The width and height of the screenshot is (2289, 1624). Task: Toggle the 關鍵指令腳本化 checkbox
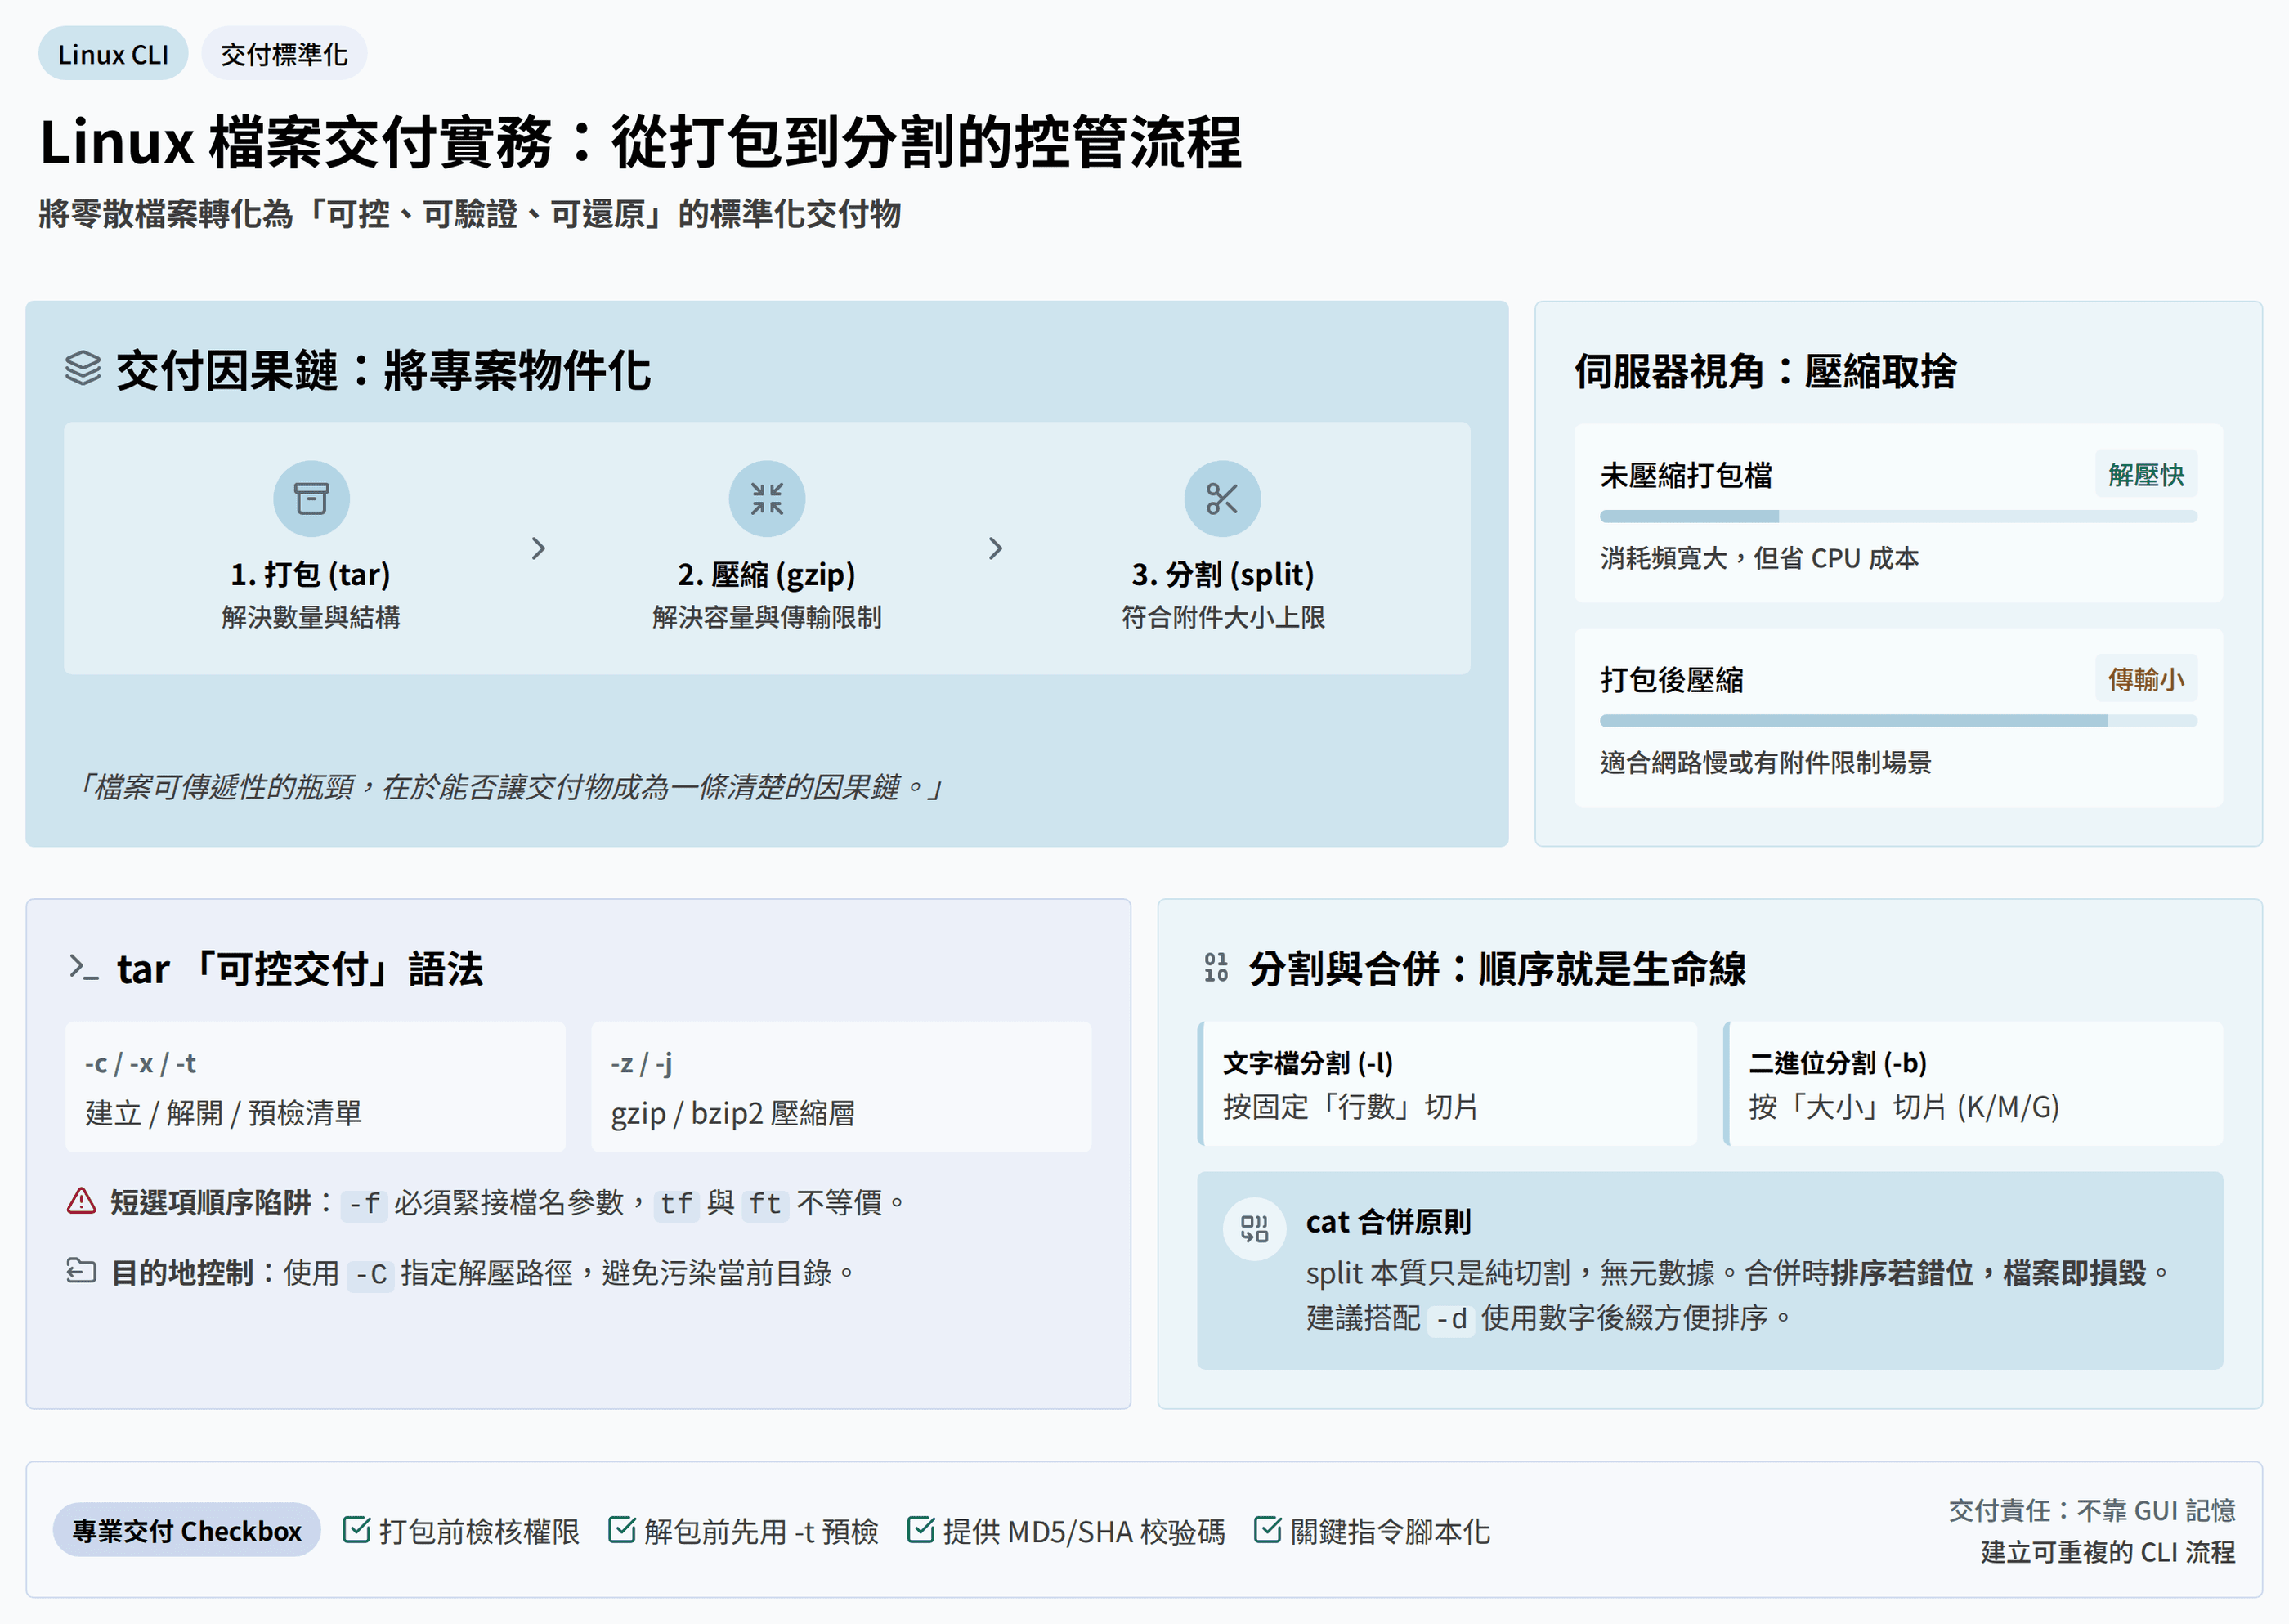coord(1267,1529)
